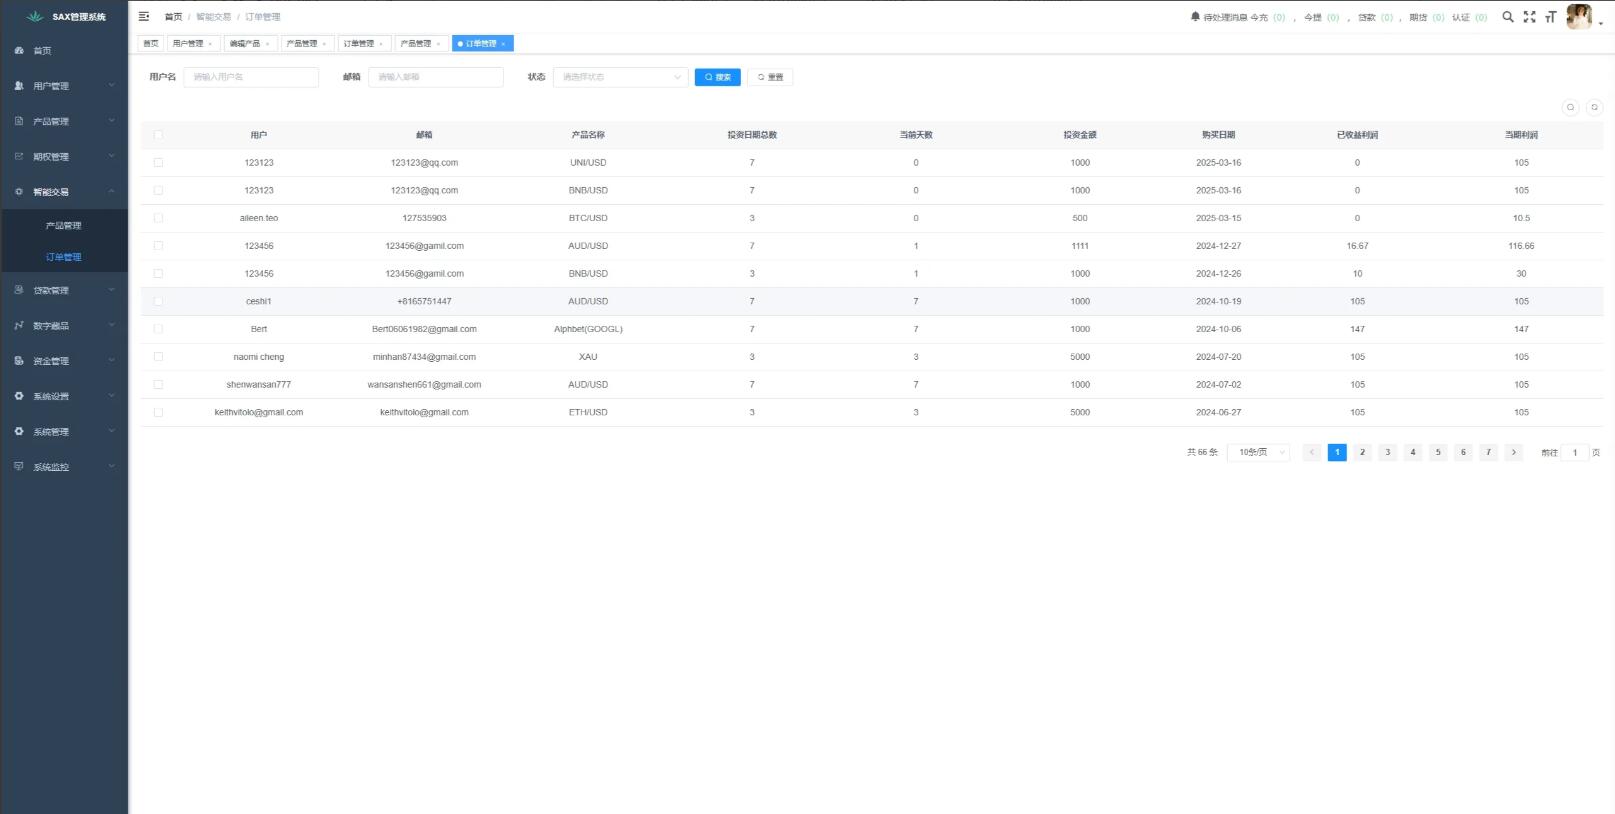Open the 状态 status dropdown
This screenshot has height=814, width=1615.
tap(620, 77)
